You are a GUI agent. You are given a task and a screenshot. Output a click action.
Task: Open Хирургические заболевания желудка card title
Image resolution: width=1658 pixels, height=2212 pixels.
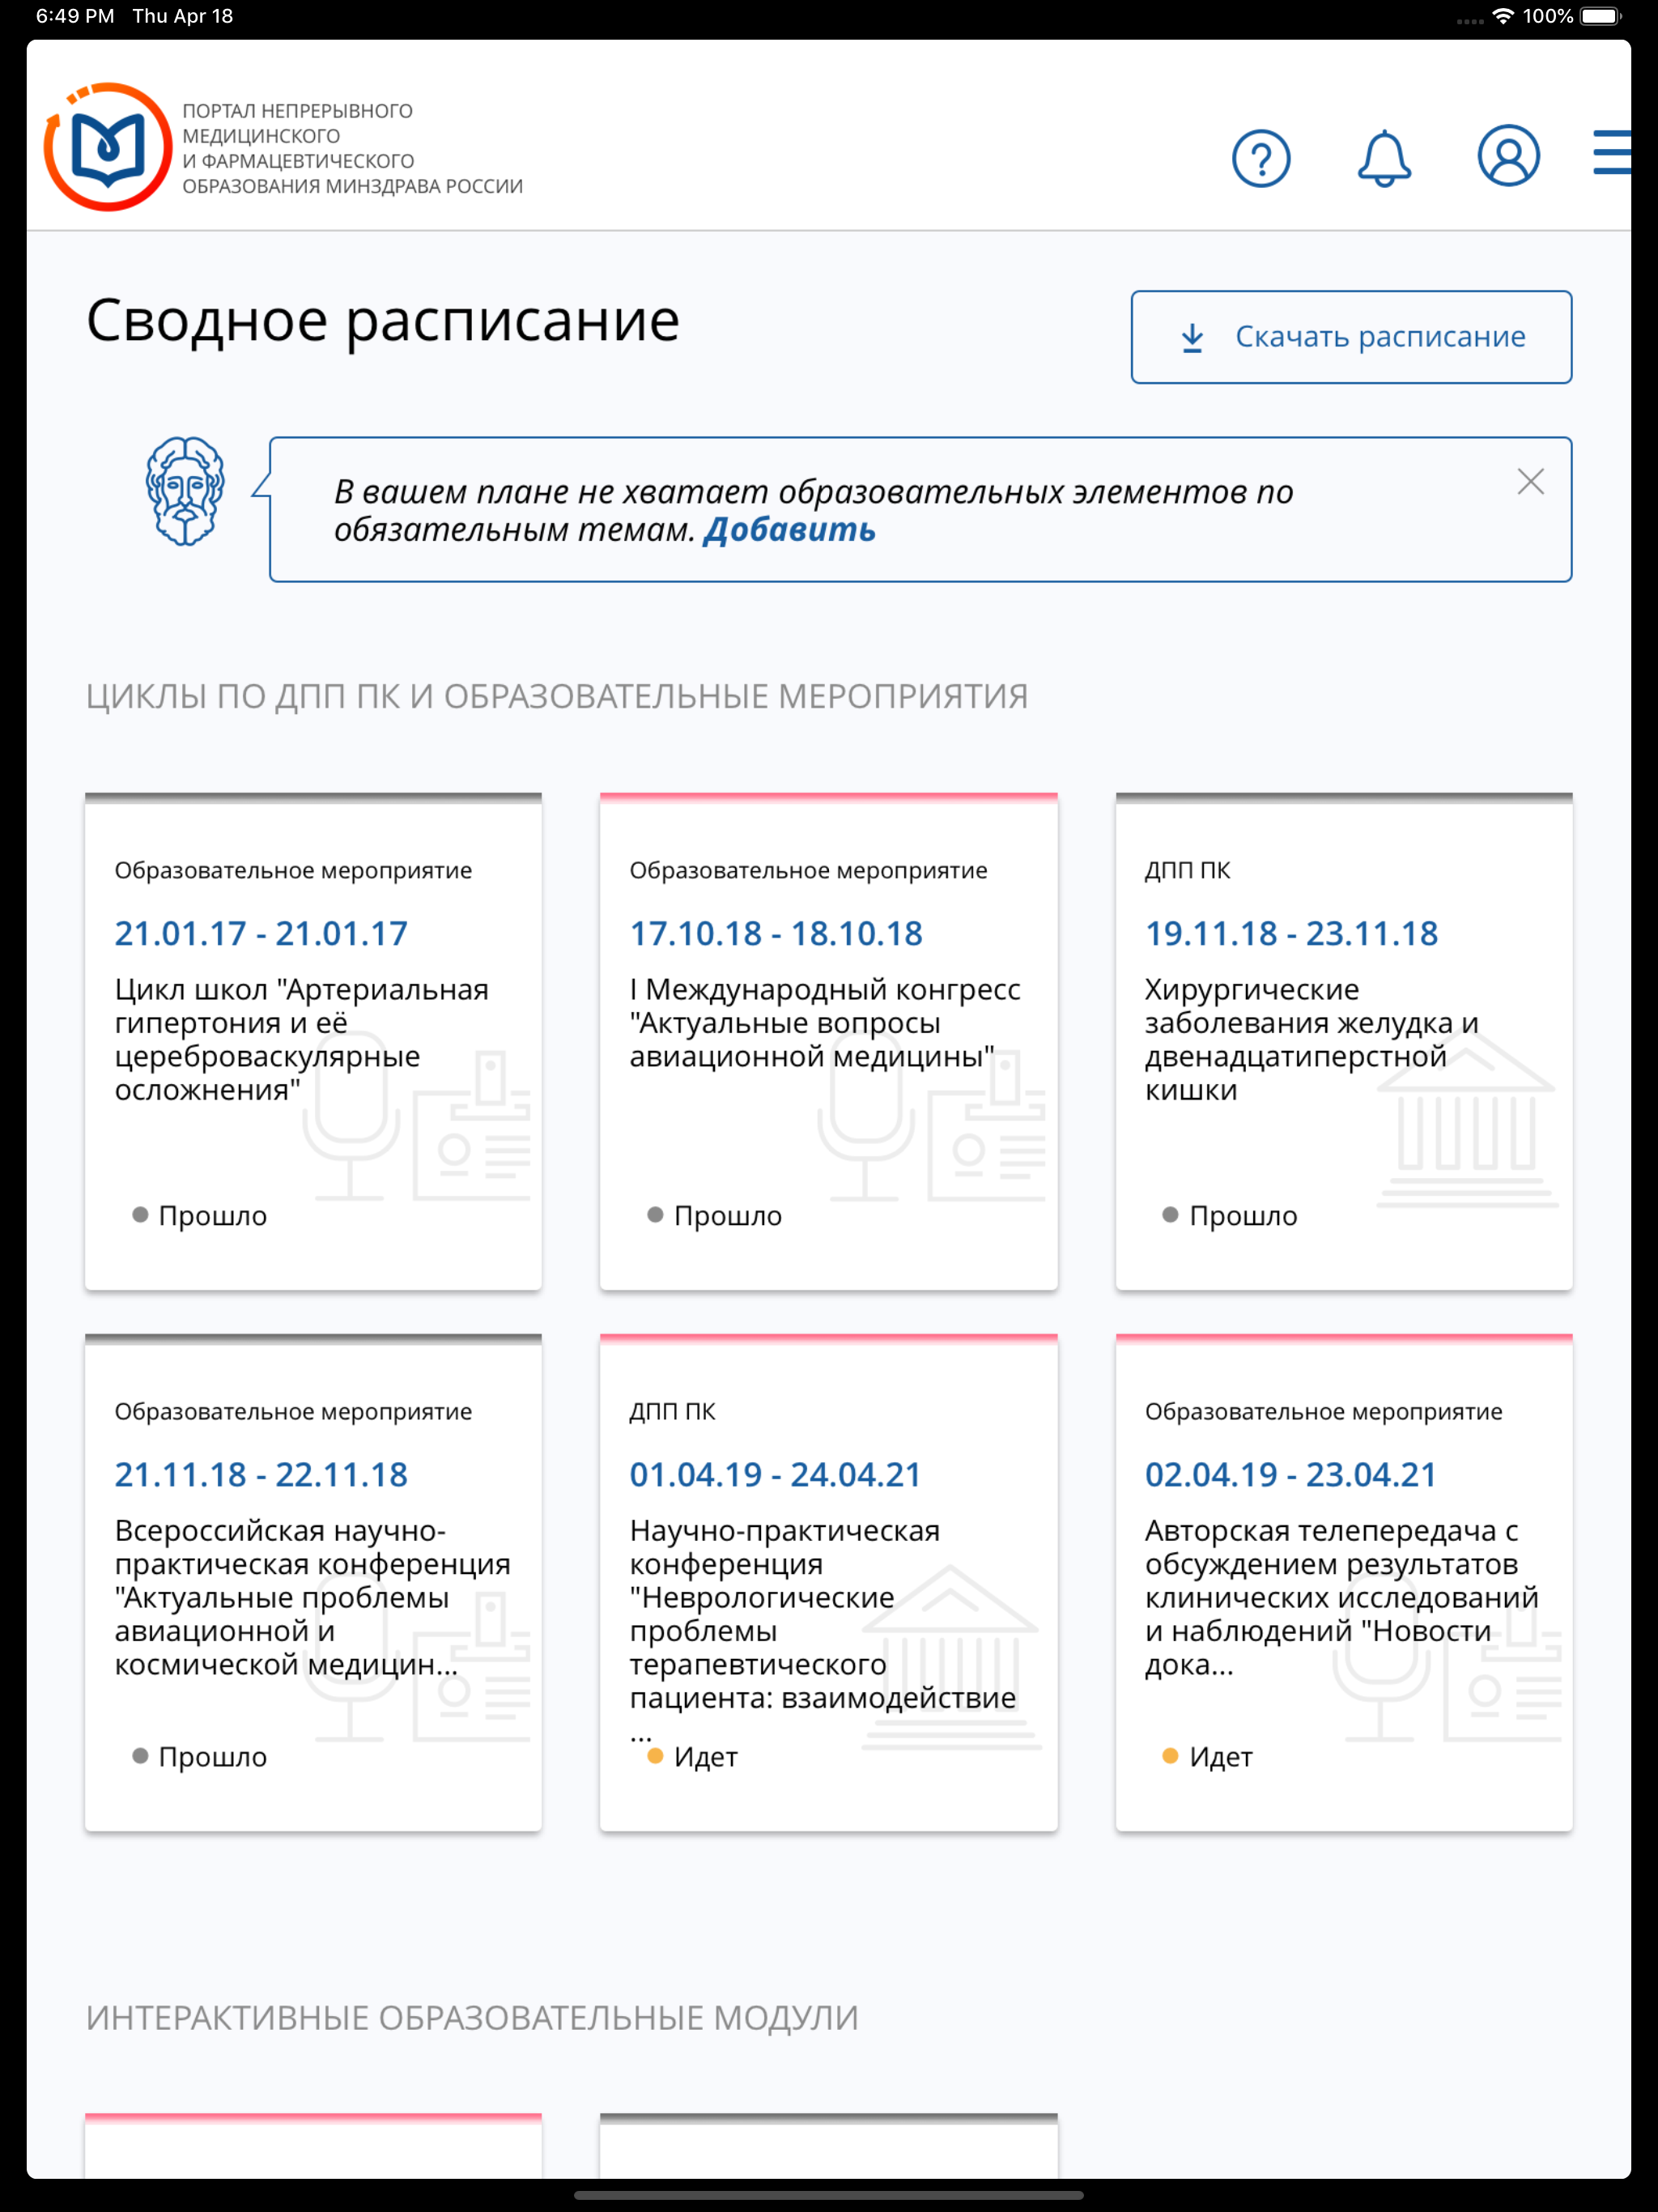point(1311,1039)
